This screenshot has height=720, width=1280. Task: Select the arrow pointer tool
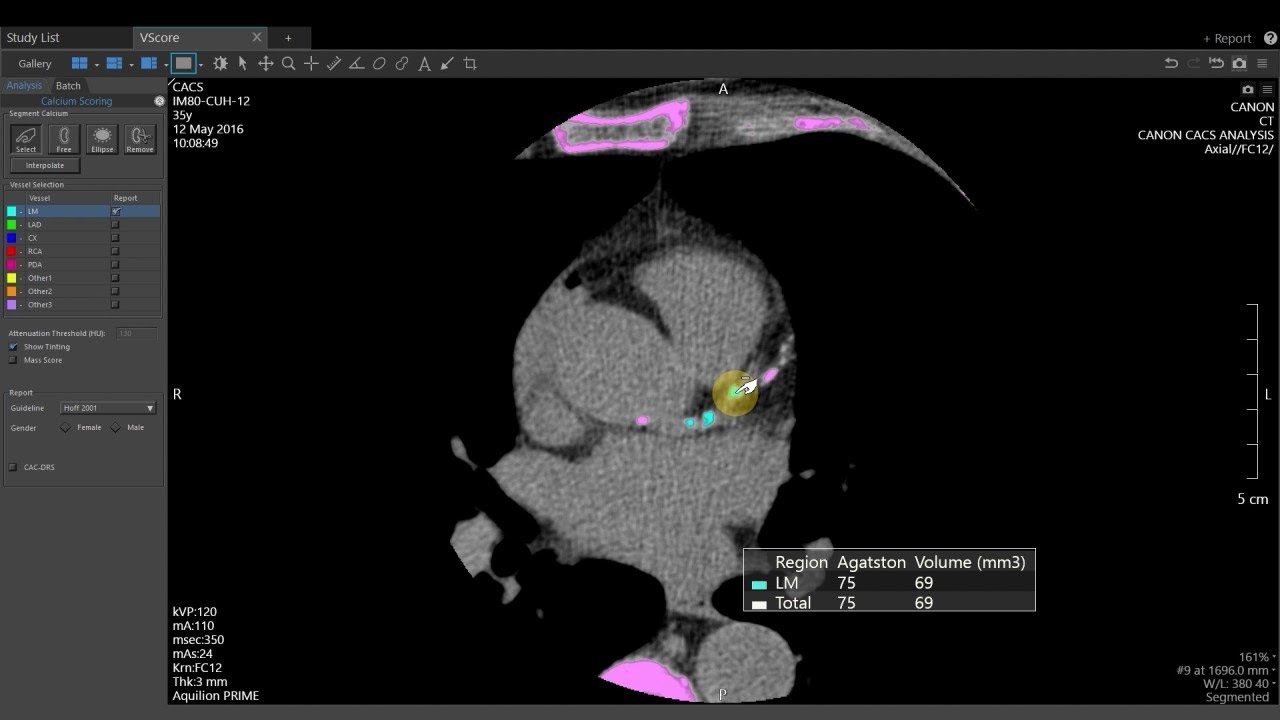coord(242,63)
